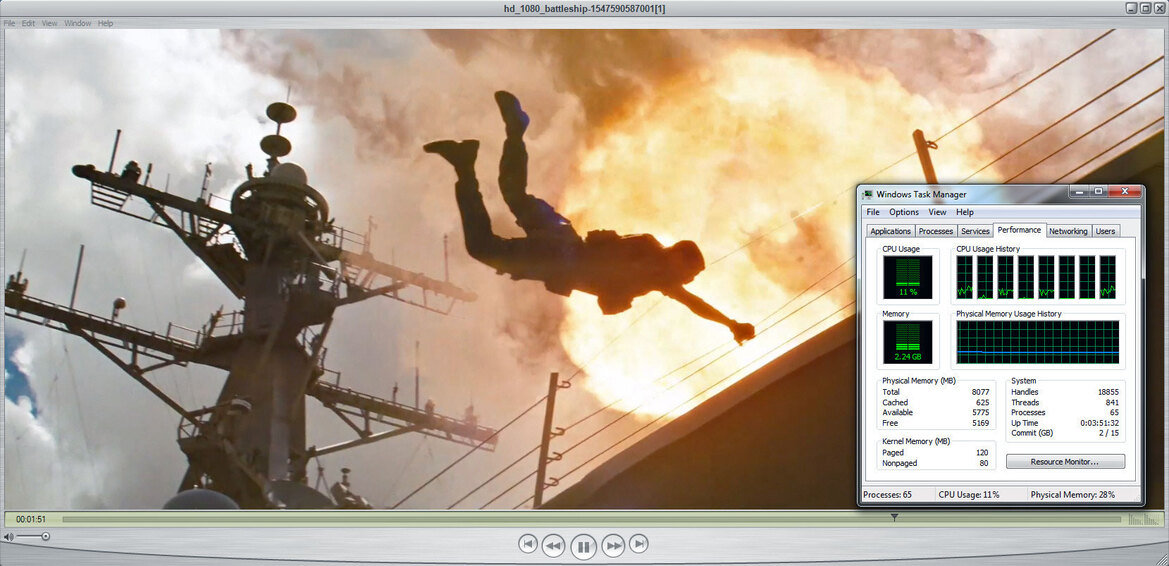
Task: Open the QuickTime Help menu
Action: coord(106,23)
